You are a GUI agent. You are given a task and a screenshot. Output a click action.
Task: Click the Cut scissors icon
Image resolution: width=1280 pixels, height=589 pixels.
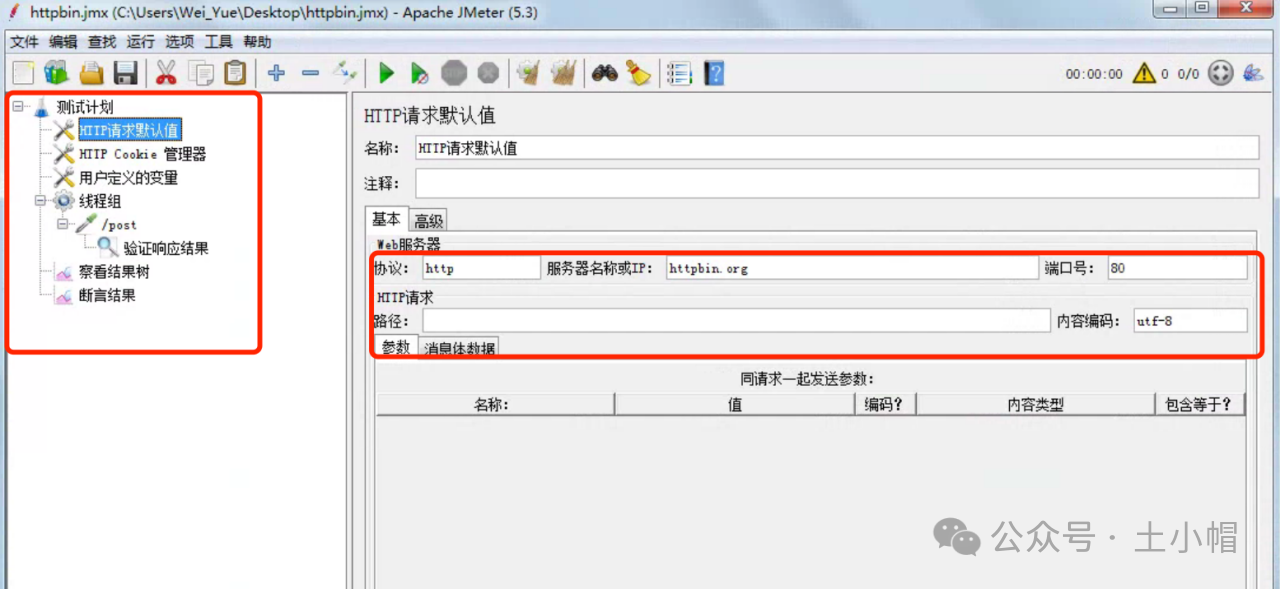(x=166, y=73)
